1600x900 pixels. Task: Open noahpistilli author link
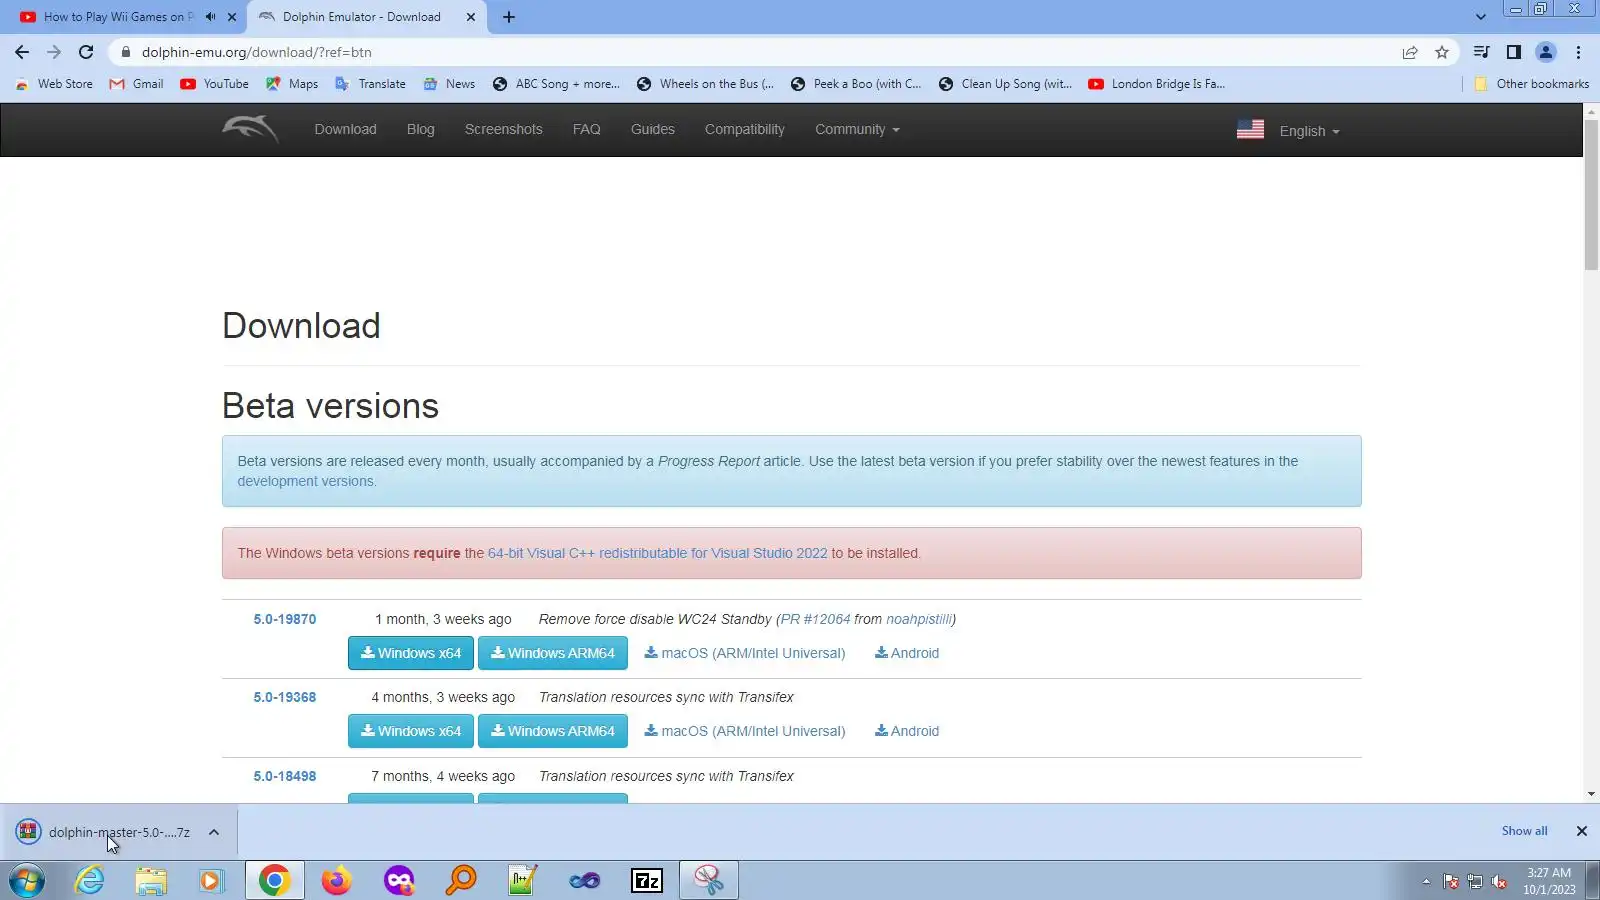[919, 619]
